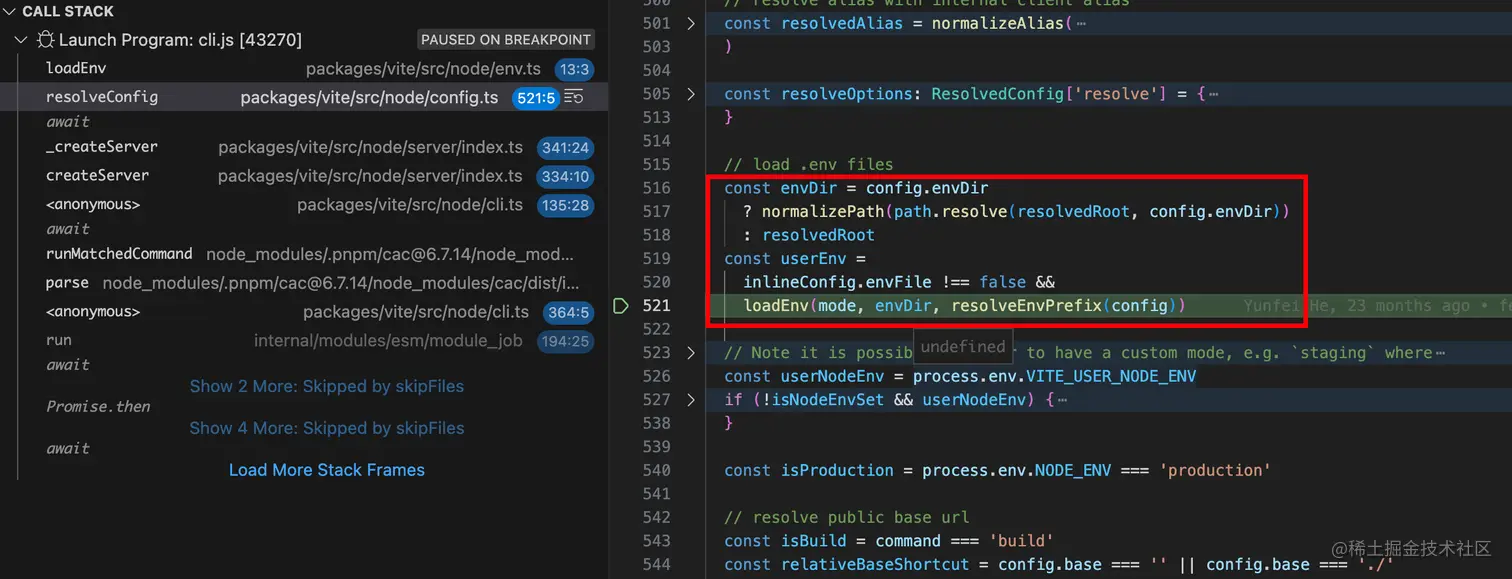Click the 13:3 line badge on loadEnv
This screenshot has width=1512, height=579.
click(x=575, y=69)
